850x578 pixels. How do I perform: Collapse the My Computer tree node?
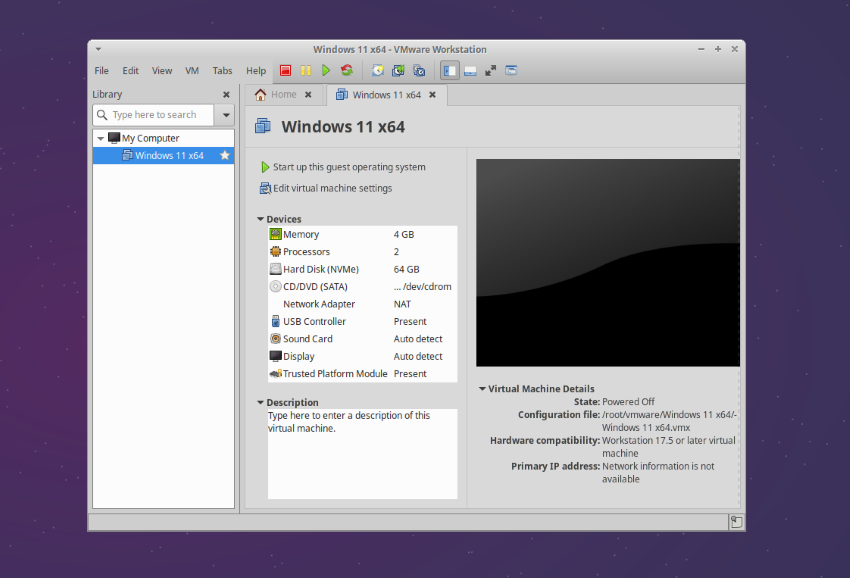100,139
